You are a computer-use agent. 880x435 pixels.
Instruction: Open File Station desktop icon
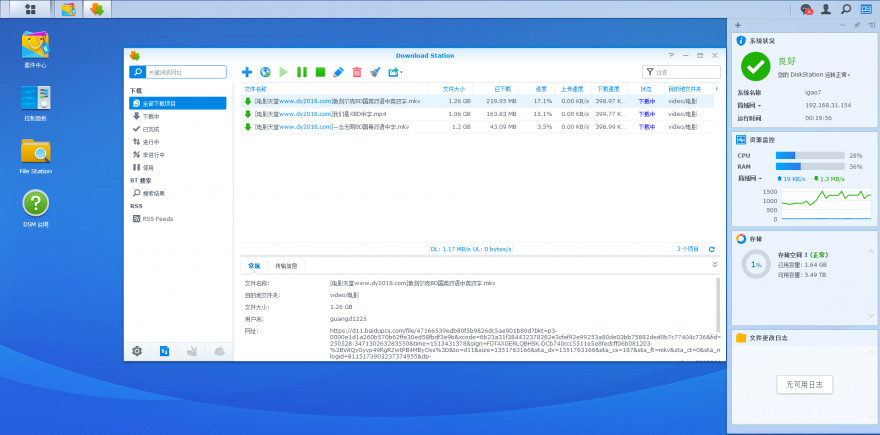(x=35, y=152)
